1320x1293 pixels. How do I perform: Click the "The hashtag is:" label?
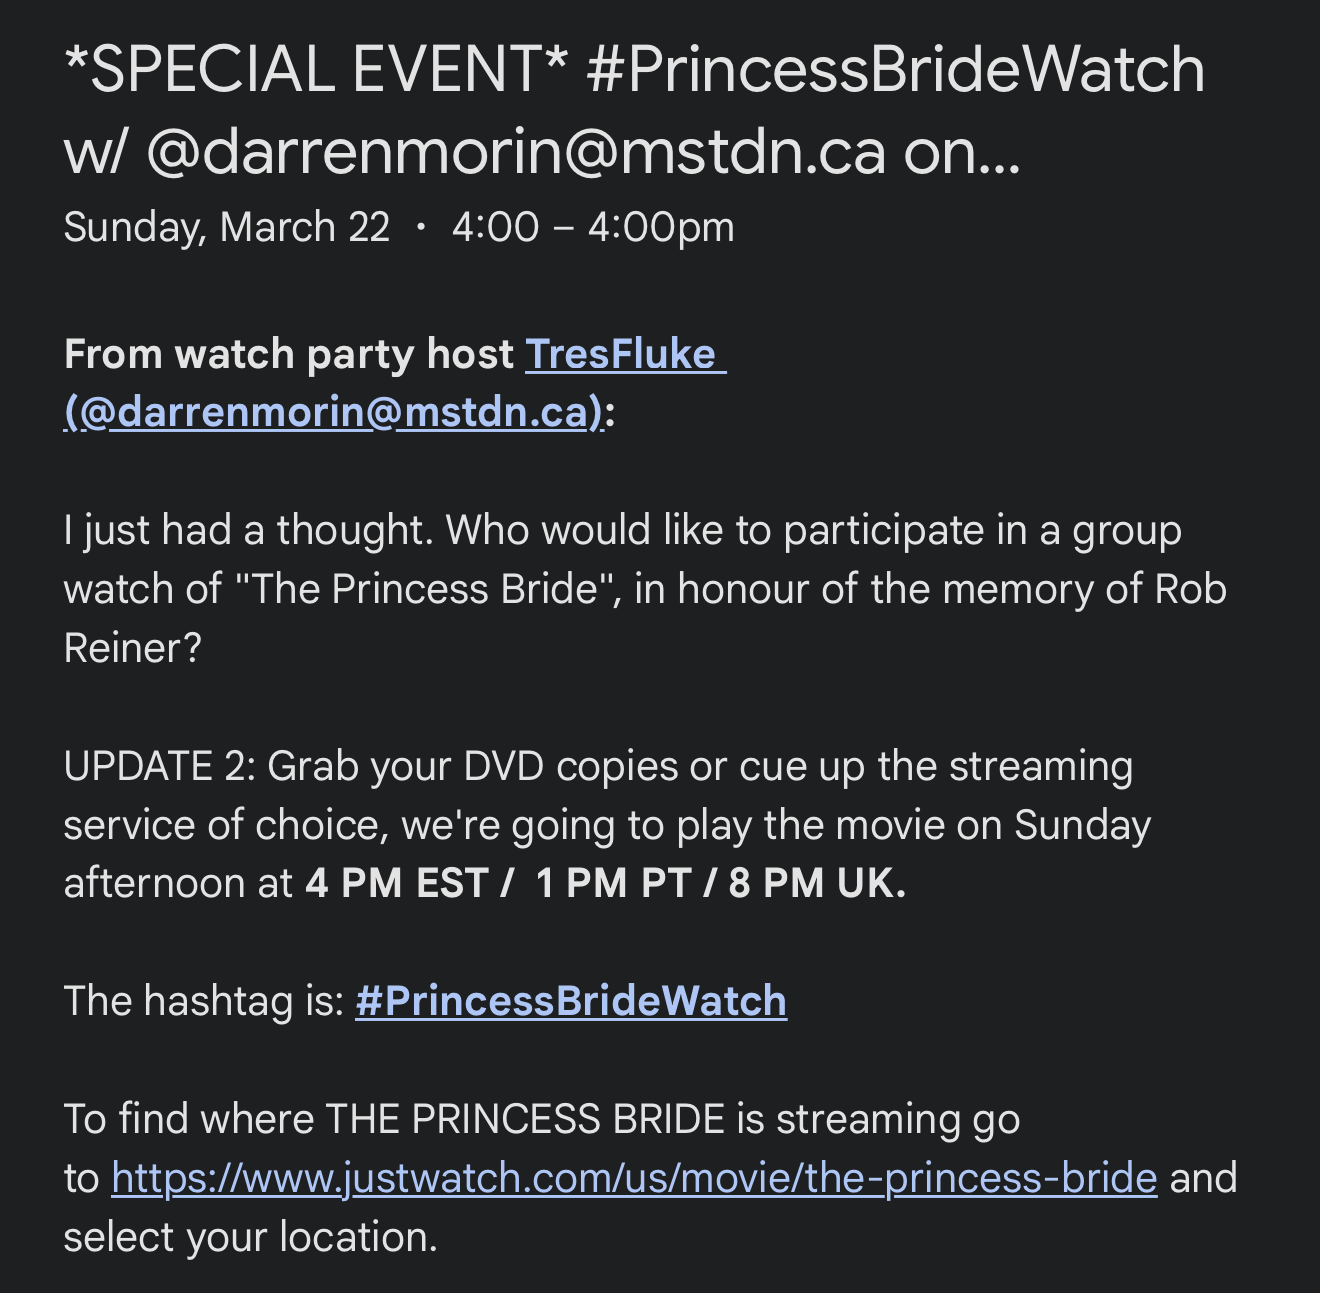click(x=204, y=1001)
